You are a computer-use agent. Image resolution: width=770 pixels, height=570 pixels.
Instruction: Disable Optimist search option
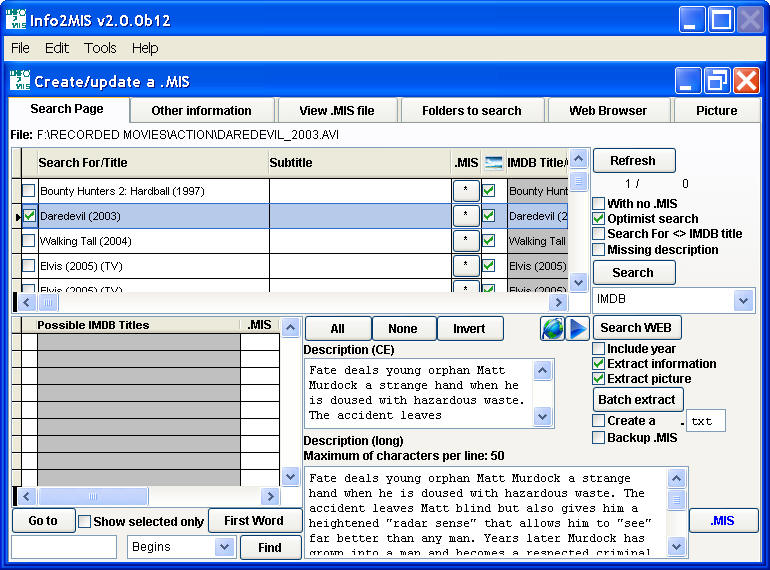(x=598, y=218)
